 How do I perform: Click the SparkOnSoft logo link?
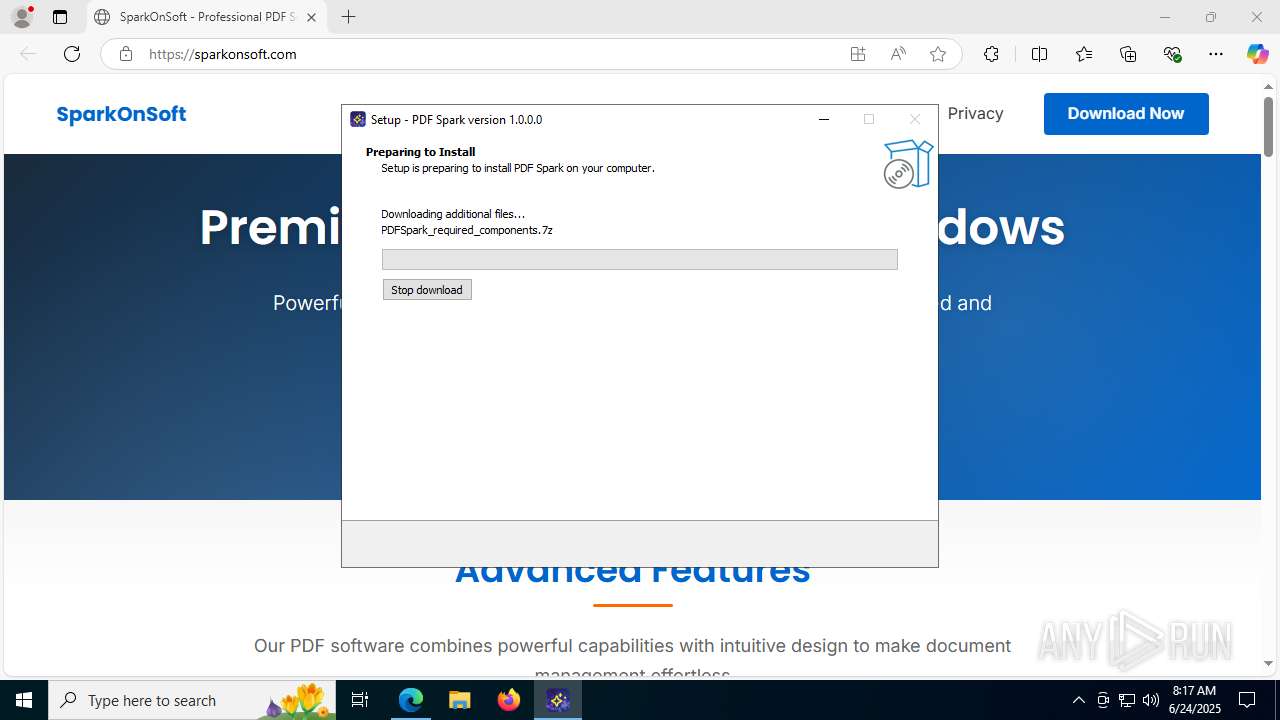pos(121,114)
